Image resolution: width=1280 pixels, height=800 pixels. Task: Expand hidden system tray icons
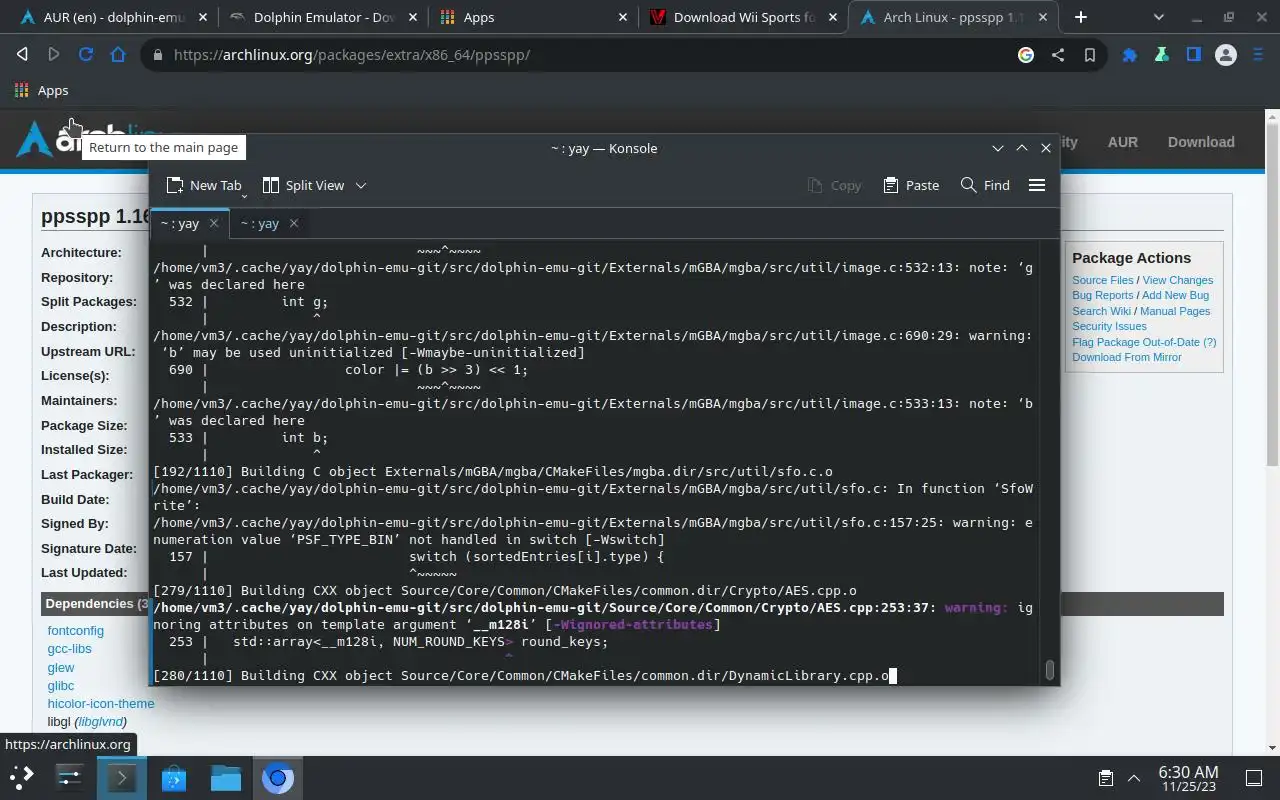click(x=1134, y=778)
